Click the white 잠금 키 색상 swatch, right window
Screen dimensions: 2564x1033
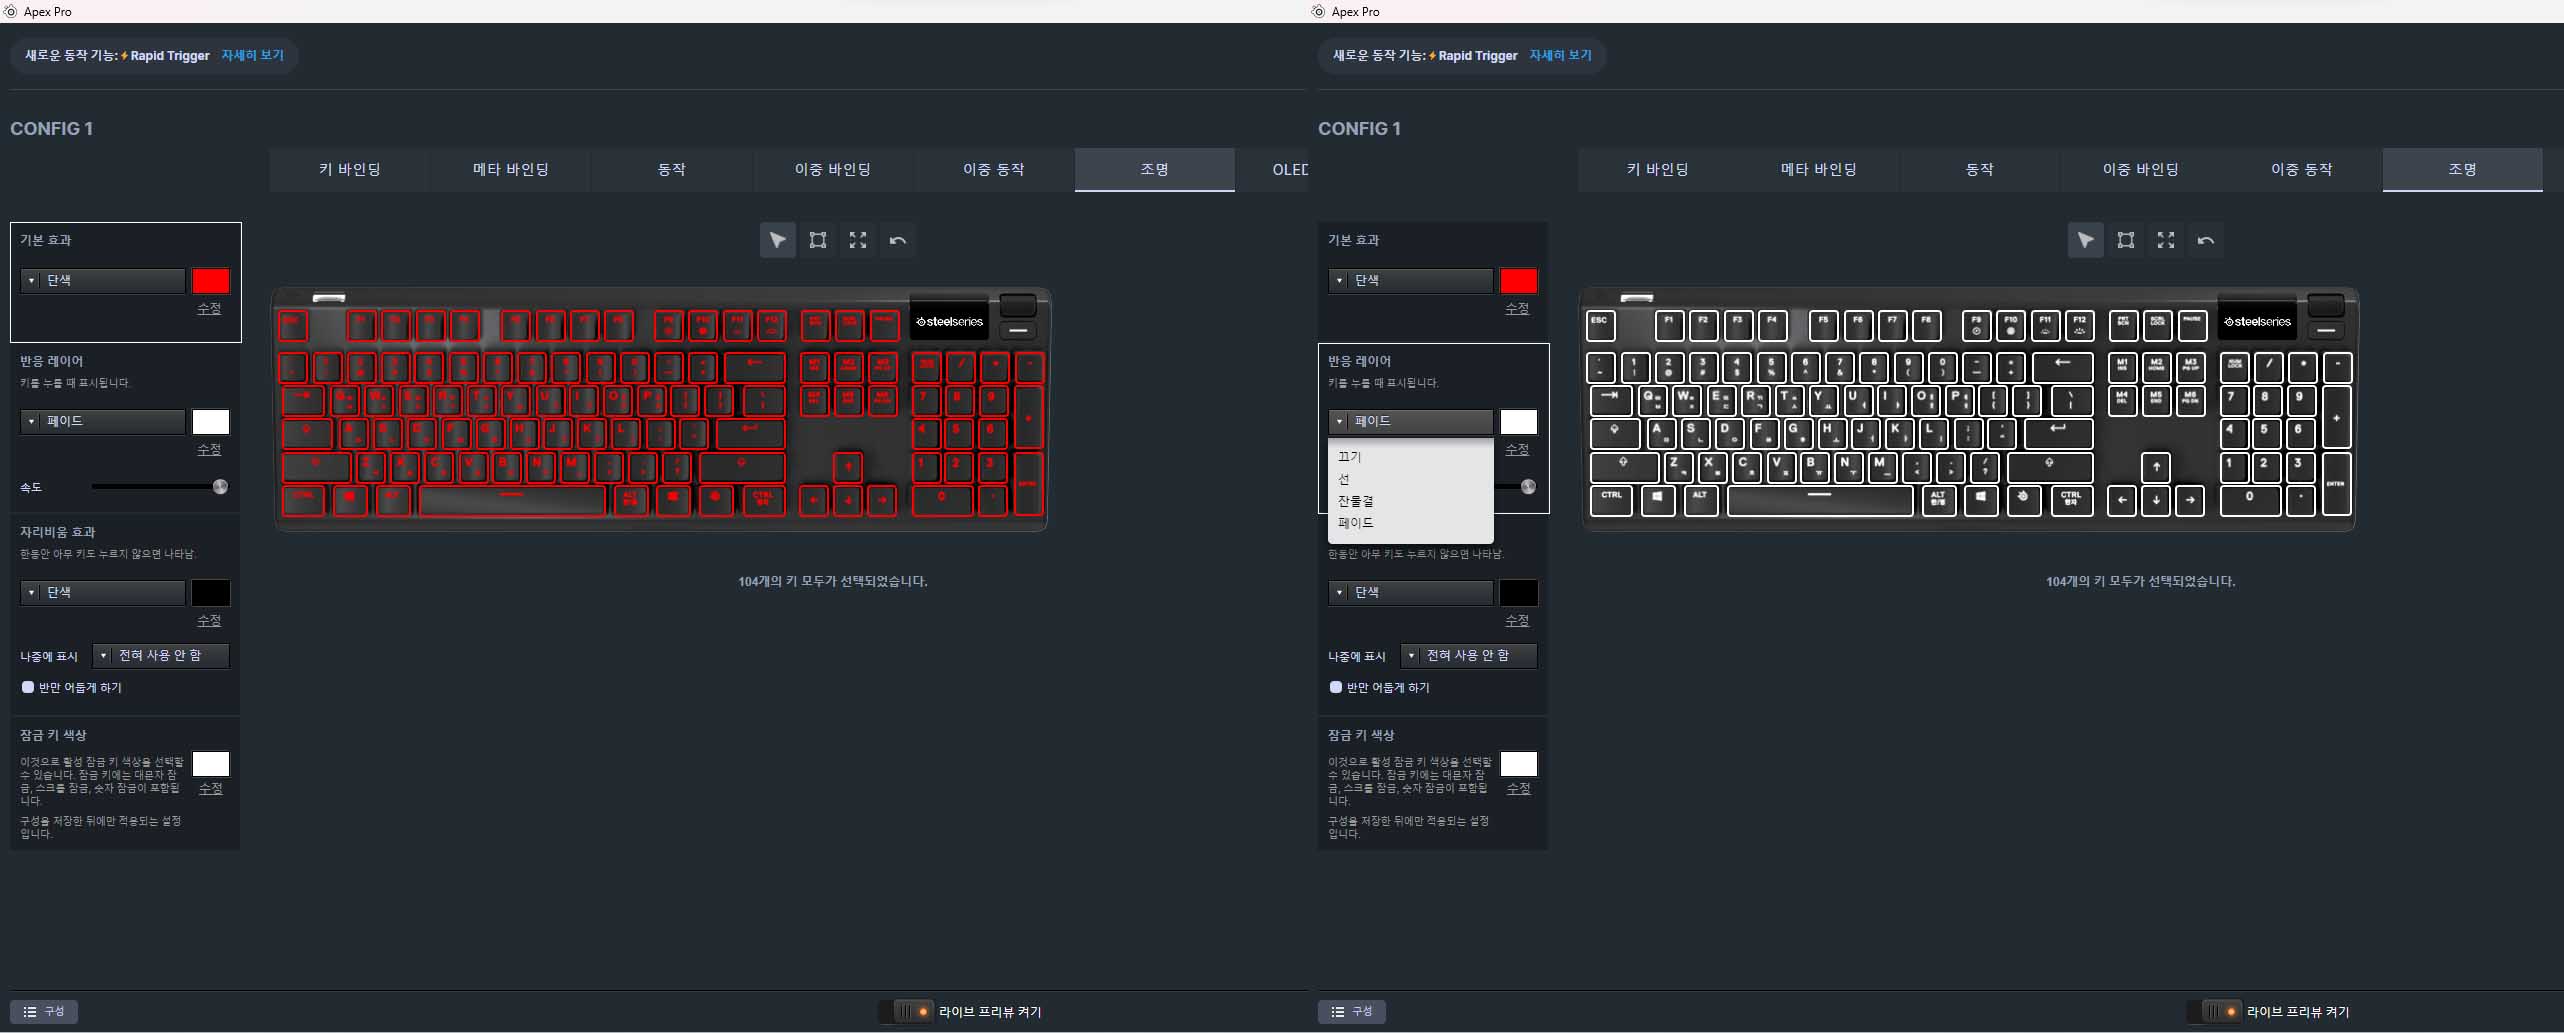(x=1518, y=764)
